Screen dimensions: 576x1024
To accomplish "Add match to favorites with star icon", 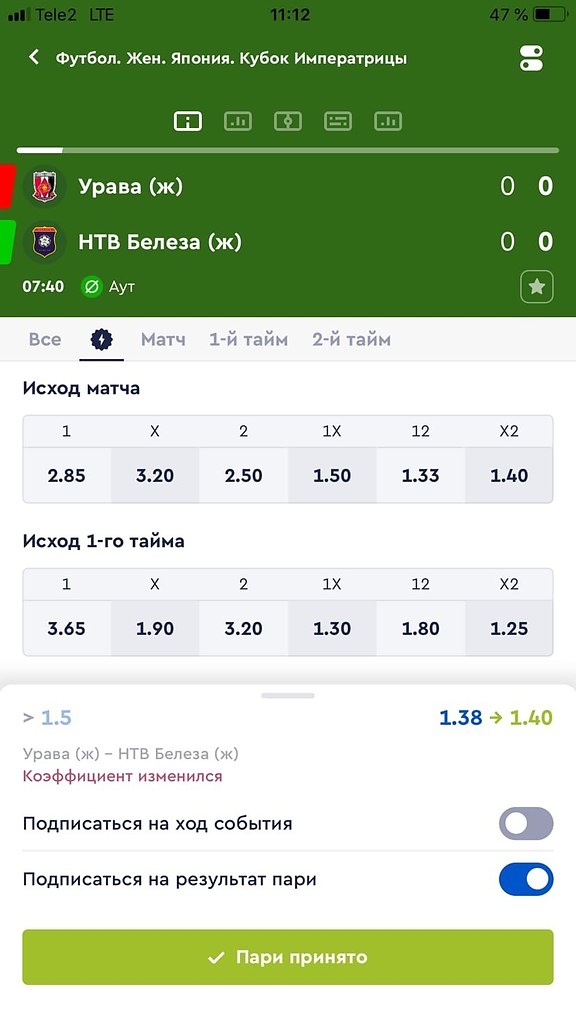I will [x=537, y=287].
